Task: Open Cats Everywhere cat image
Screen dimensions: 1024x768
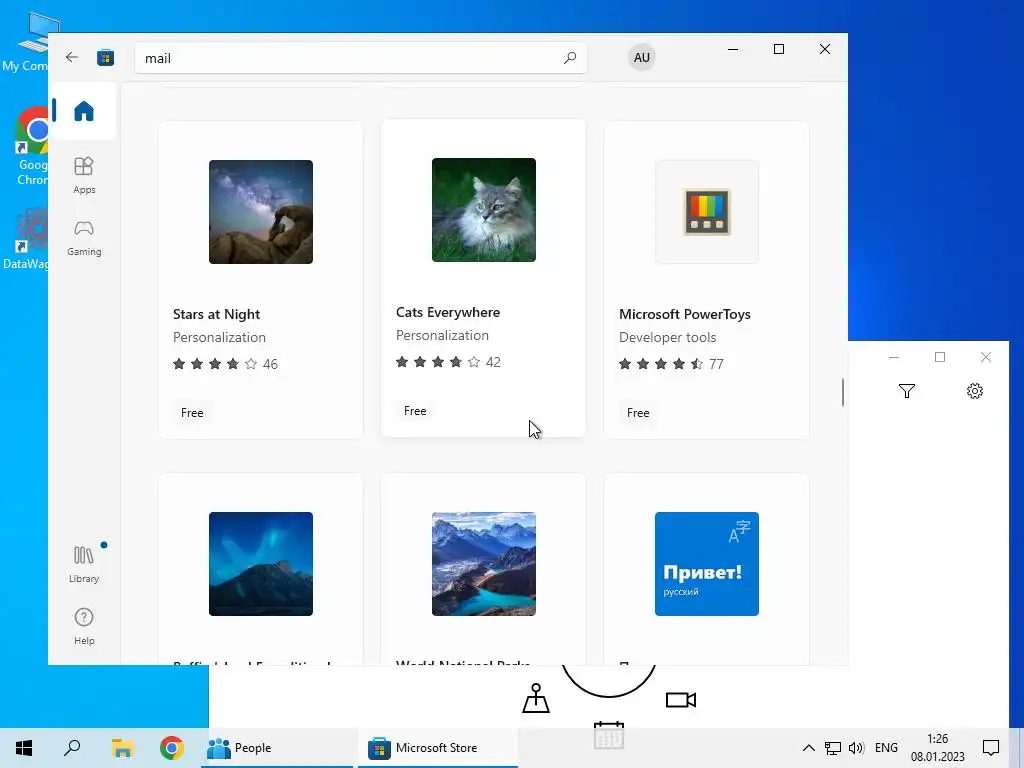Action: 483,210
